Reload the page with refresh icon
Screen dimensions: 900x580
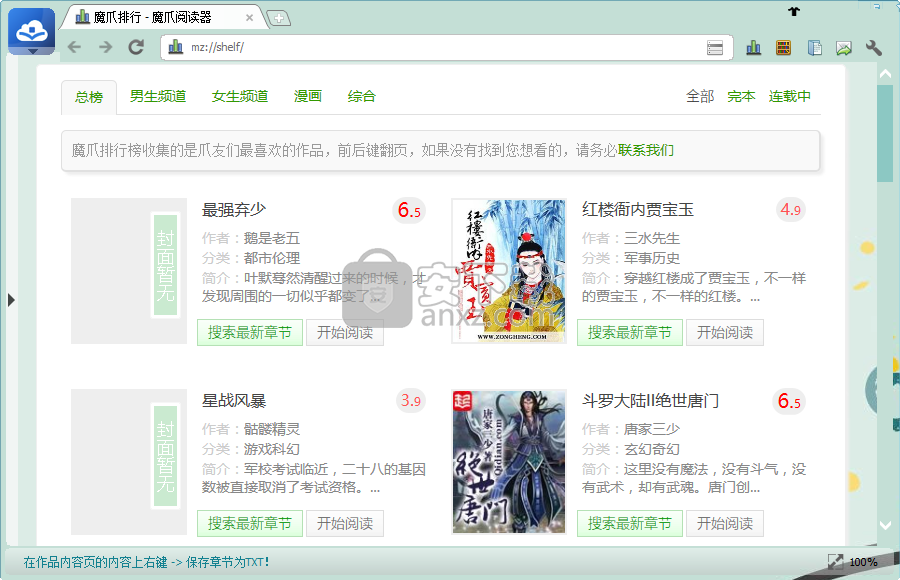(136, 47)
